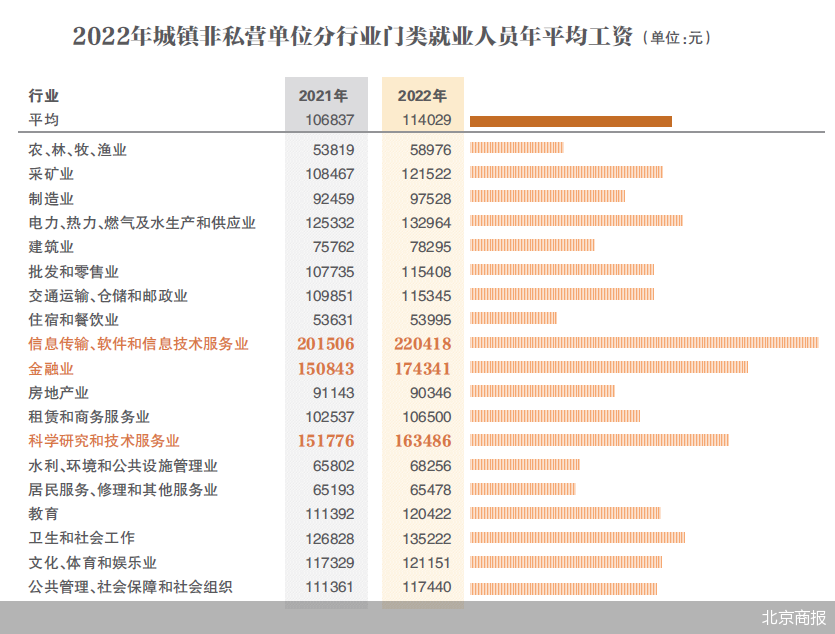Click the striped bar for 住宿和餐饮业
Viewport: 835px width, 634px height.
tap(513, 319)
